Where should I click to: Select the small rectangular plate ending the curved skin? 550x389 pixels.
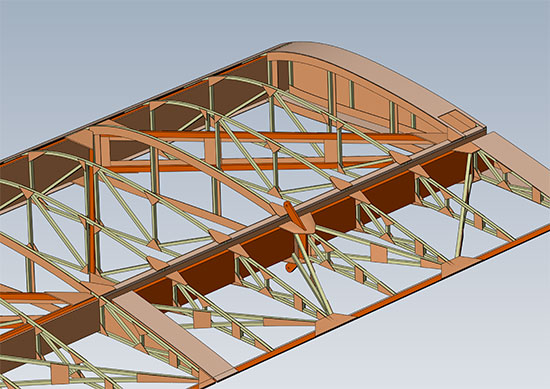click(457, 119)
